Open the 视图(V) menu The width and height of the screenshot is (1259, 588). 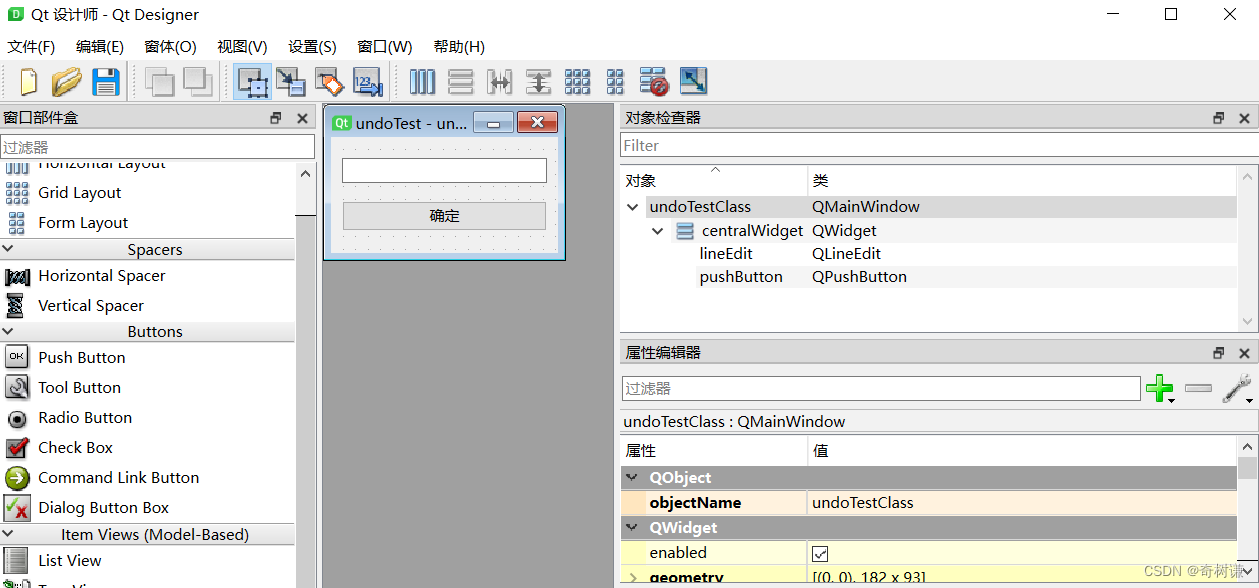point(240,46)
